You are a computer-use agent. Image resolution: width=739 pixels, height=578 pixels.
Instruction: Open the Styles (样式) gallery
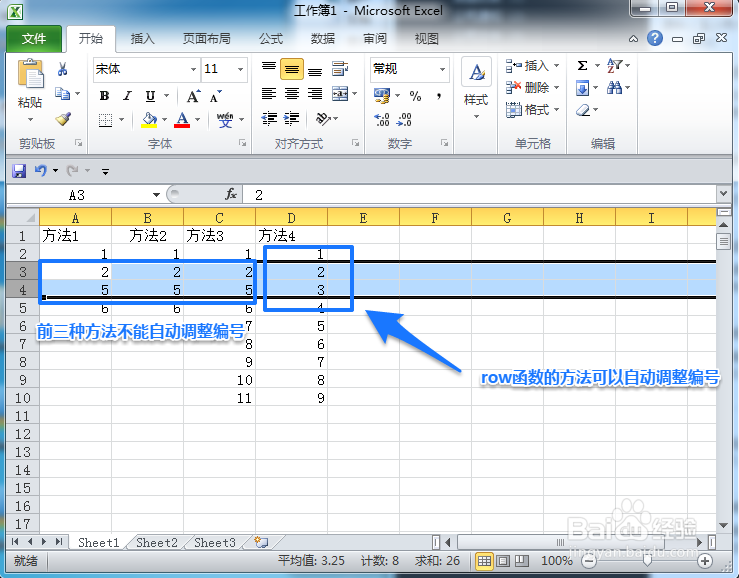coord(476,89)
